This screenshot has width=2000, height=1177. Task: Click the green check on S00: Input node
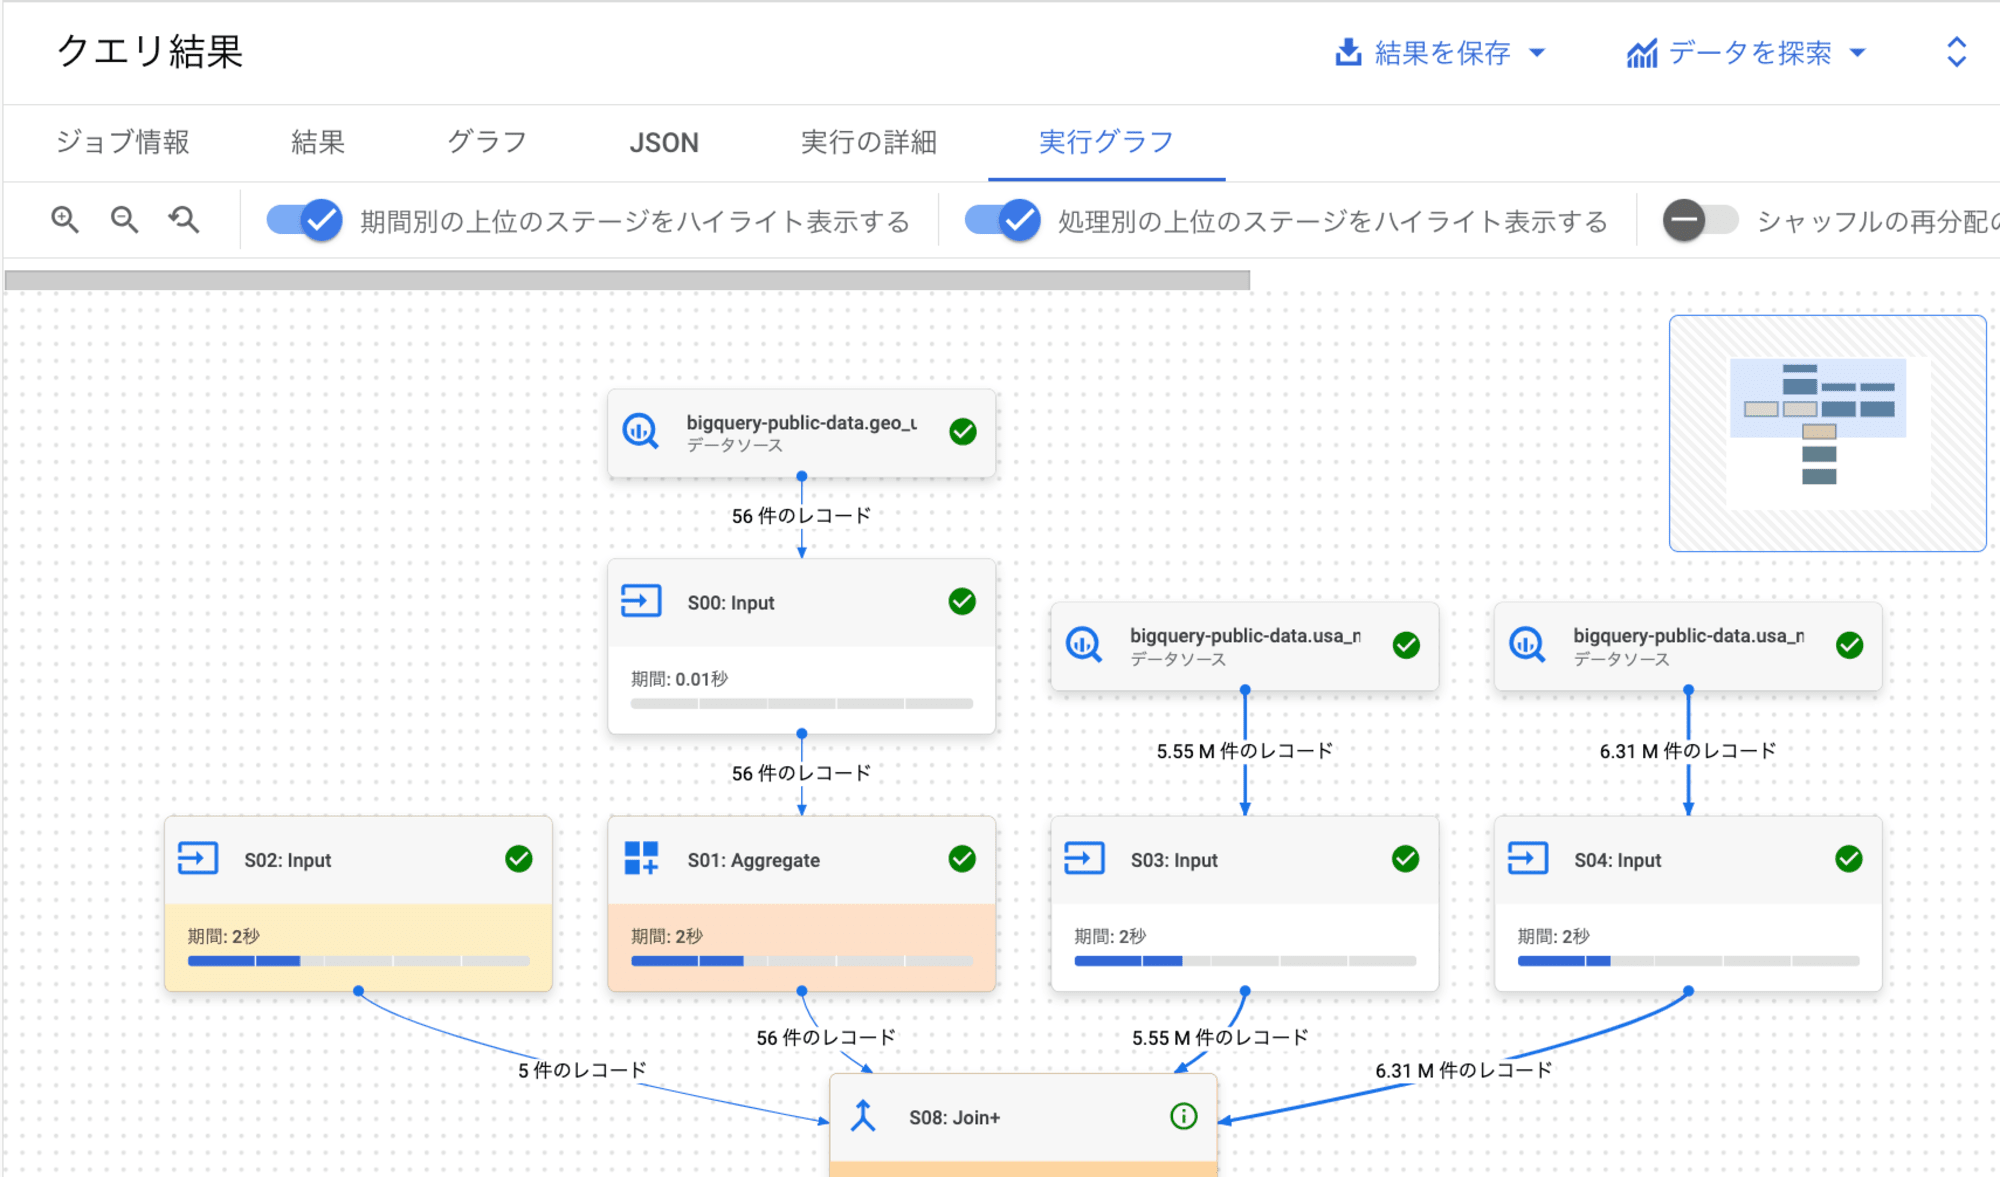[x=962, y=601]
